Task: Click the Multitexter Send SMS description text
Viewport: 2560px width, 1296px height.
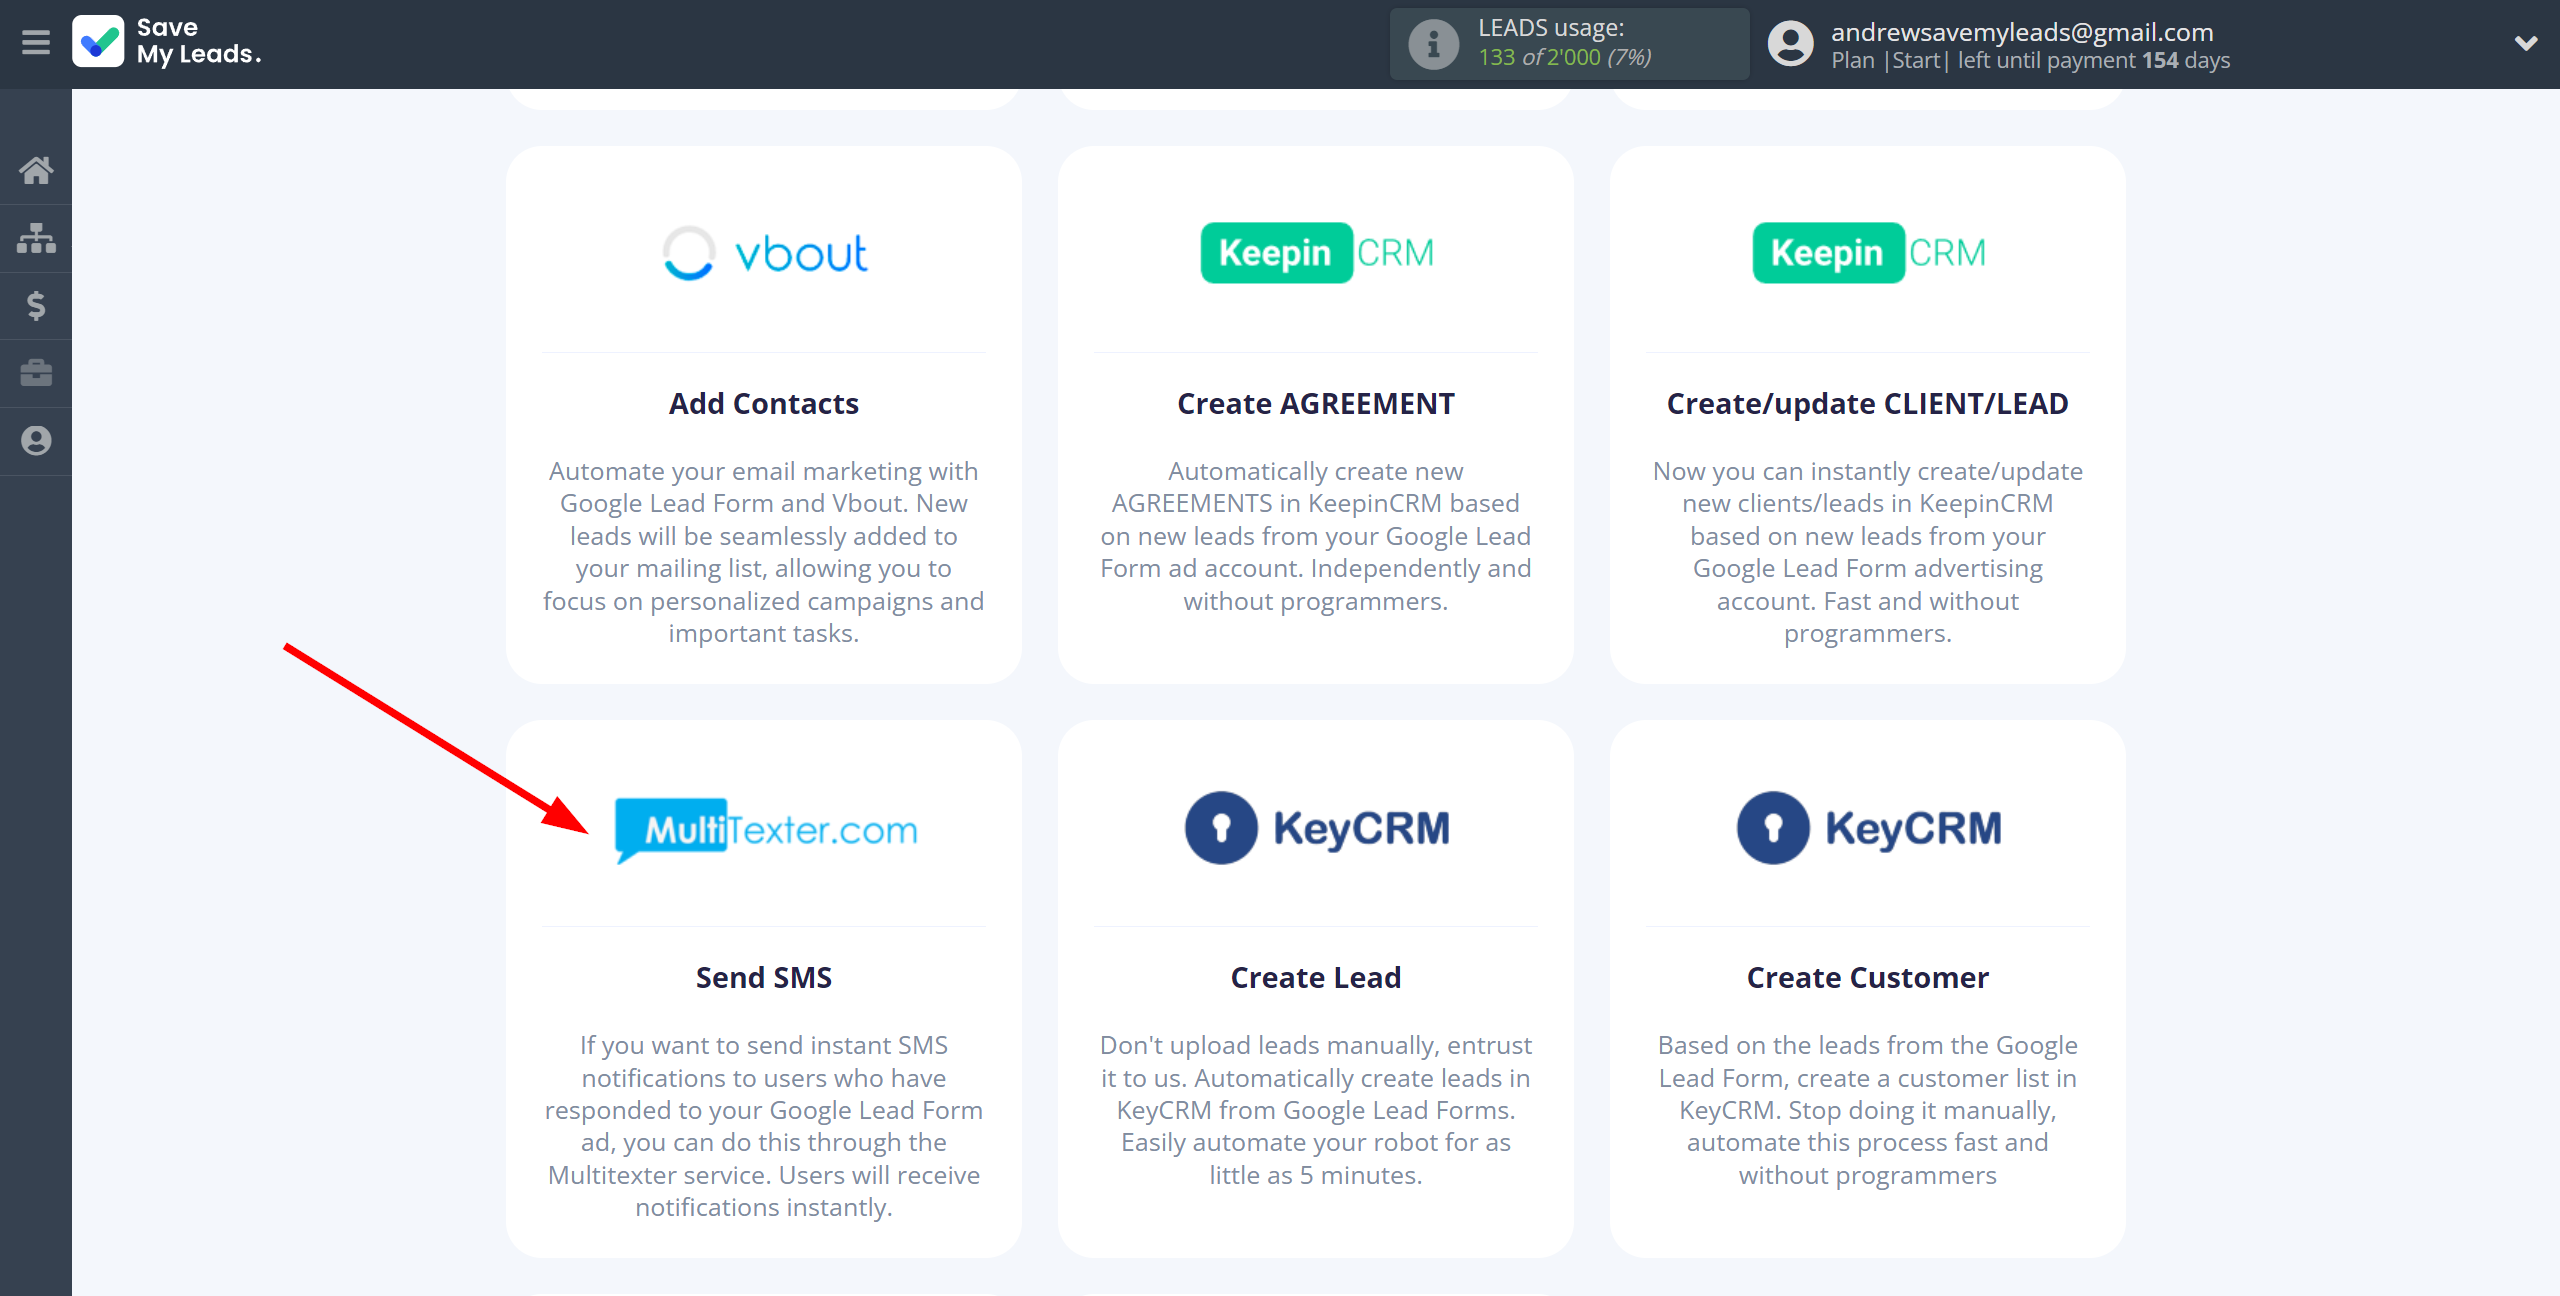Action: (x=764, y=1126)
